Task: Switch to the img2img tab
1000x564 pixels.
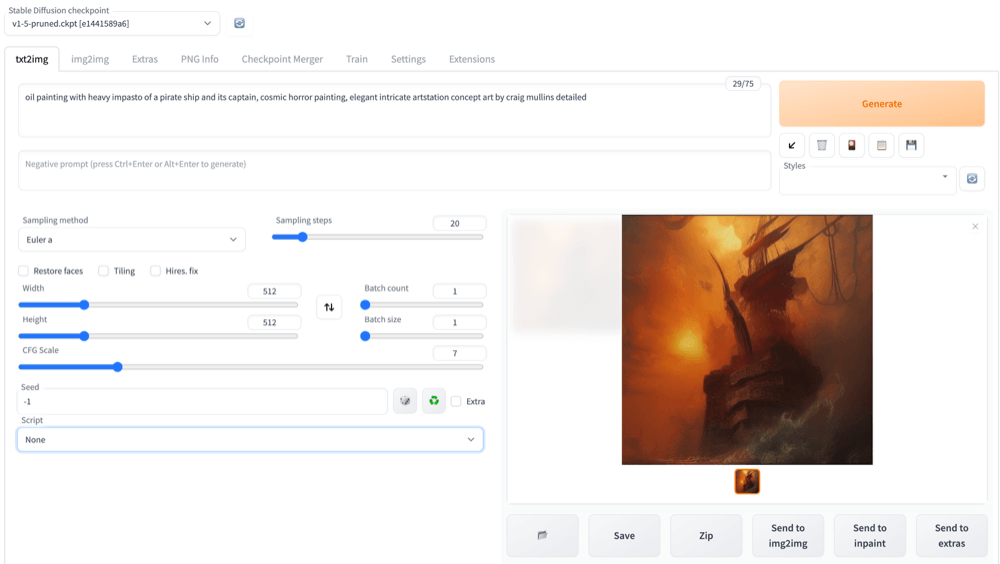Action: 90,59
